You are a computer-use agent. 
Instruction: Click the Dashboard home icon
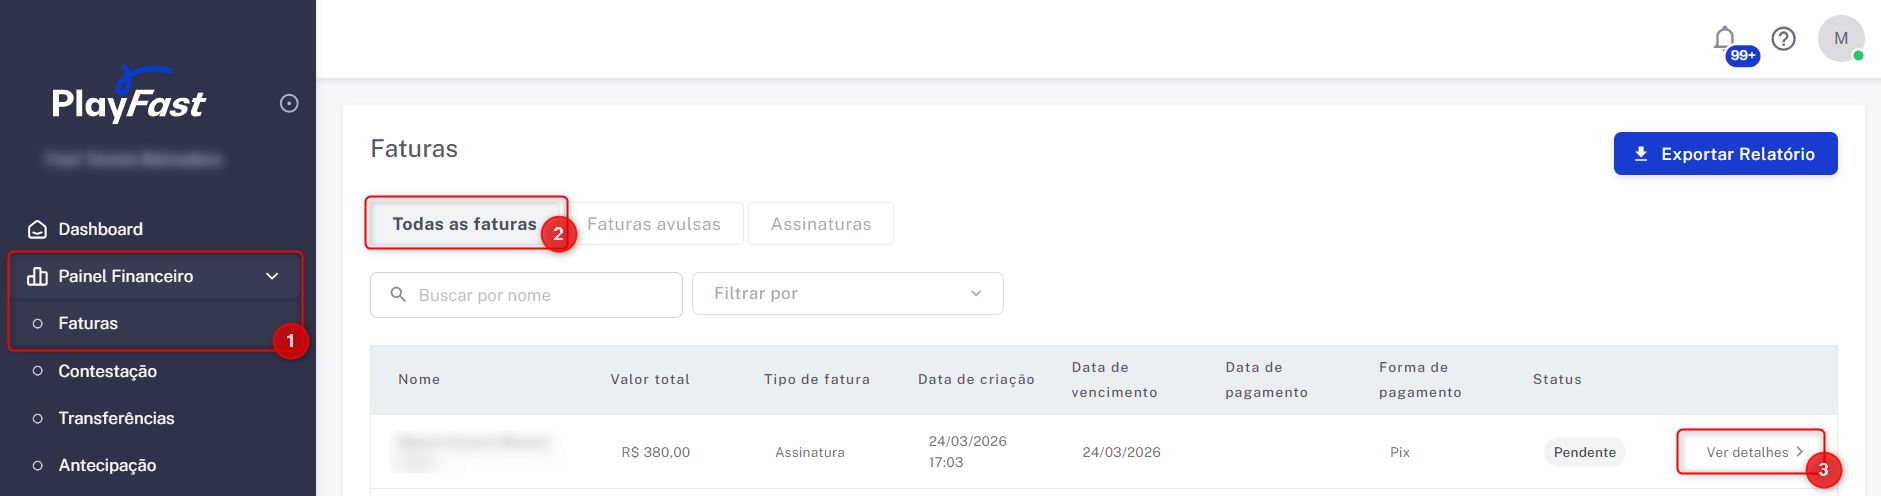coord(37,230)
